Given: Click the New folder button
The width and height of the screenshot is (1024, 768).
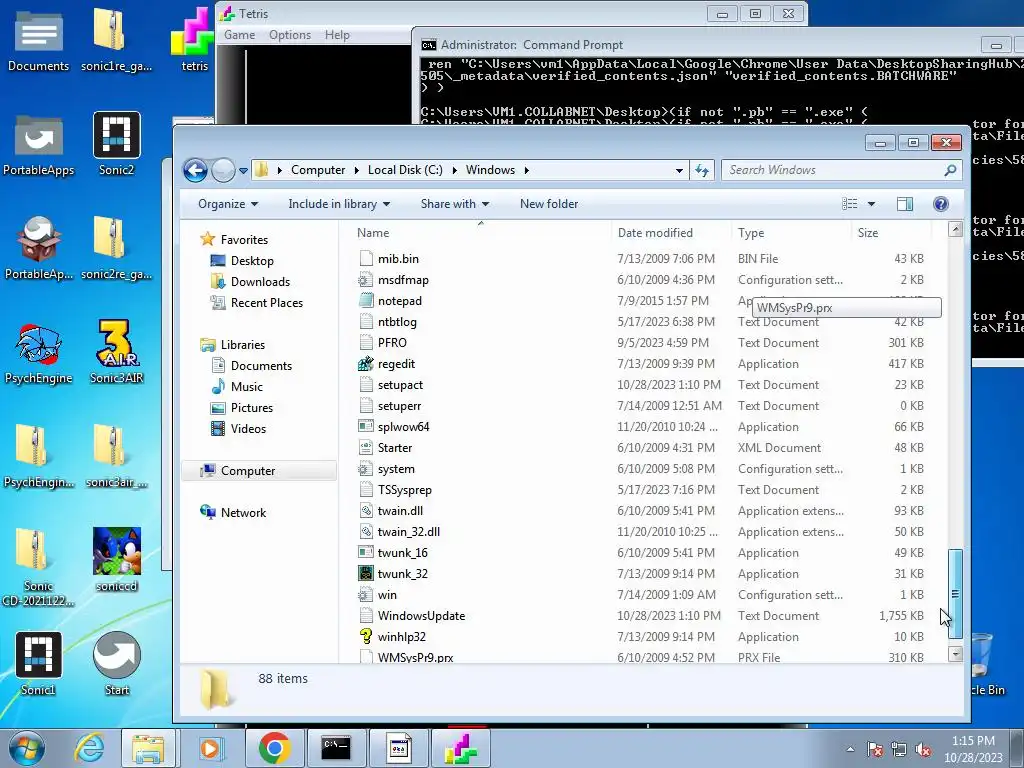Looking at the screenshot, I should [549, 204].
